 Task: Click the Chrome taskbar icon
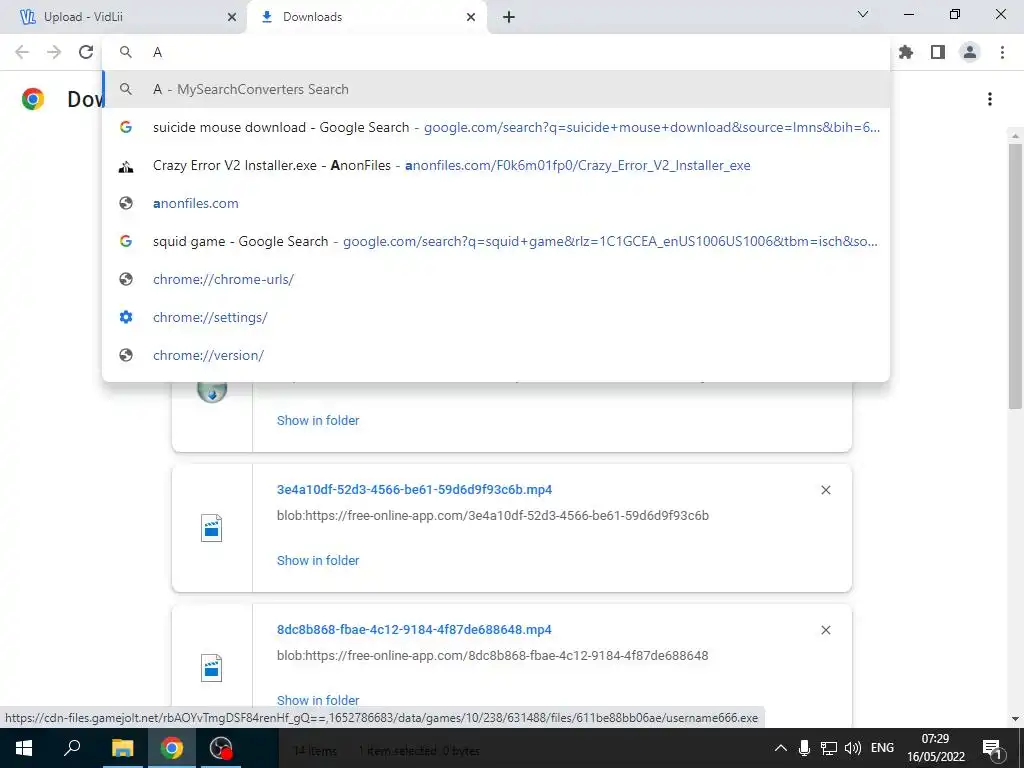point(172,748)
